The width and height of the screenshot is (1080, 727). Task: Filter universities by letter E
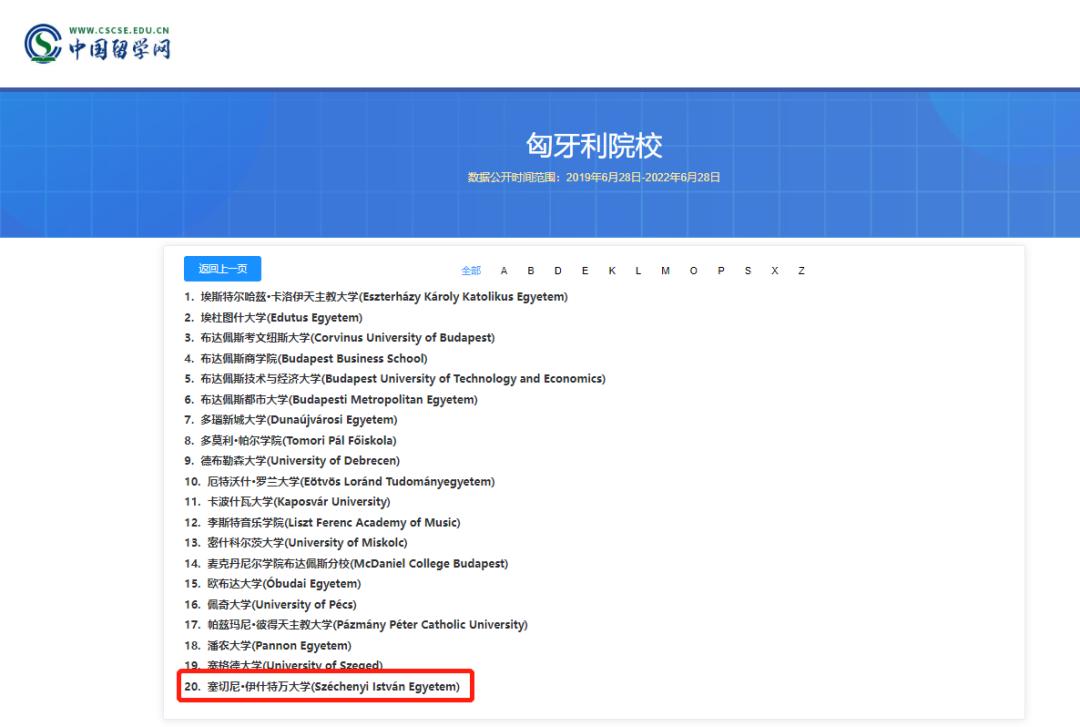click(x=585, y=270)
